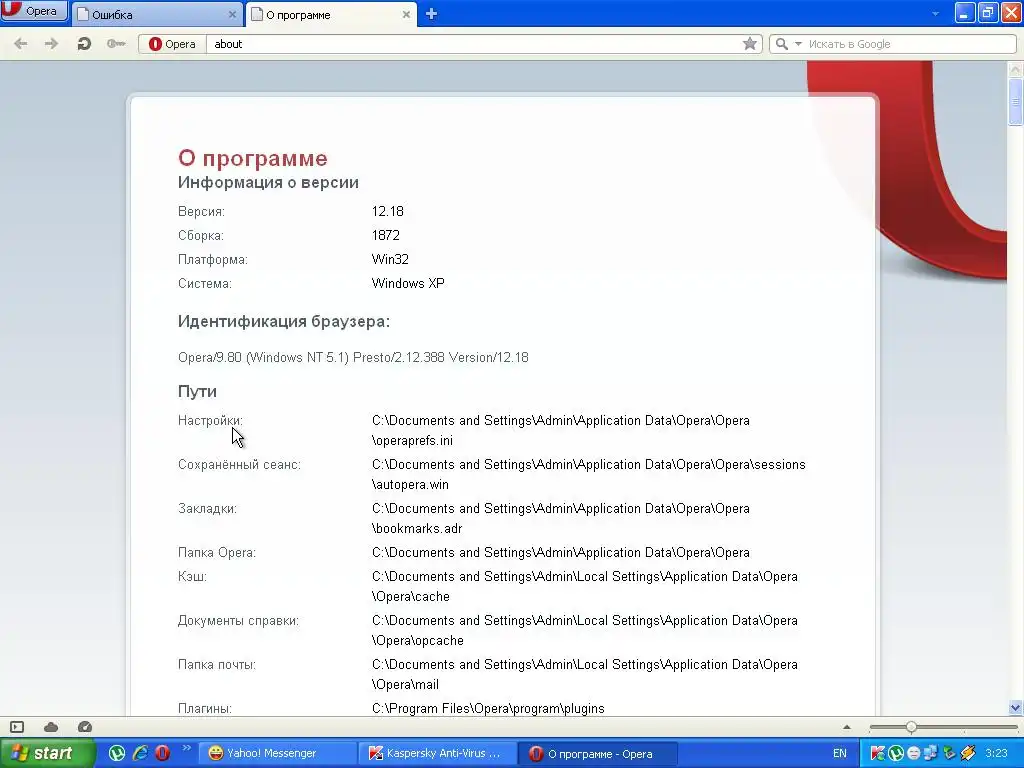Click the Win32 platform value
Screen dimensions: 1024x768
click(x=390, y=259)
